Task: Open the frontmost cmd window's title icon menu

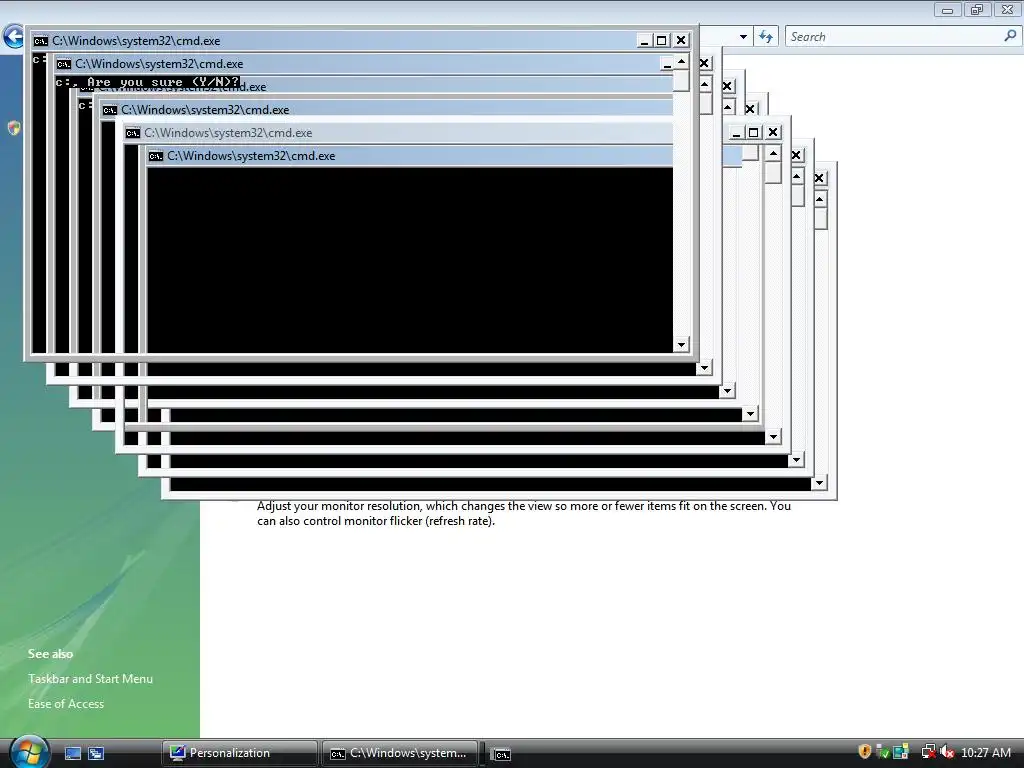Action: coord(40,40)
